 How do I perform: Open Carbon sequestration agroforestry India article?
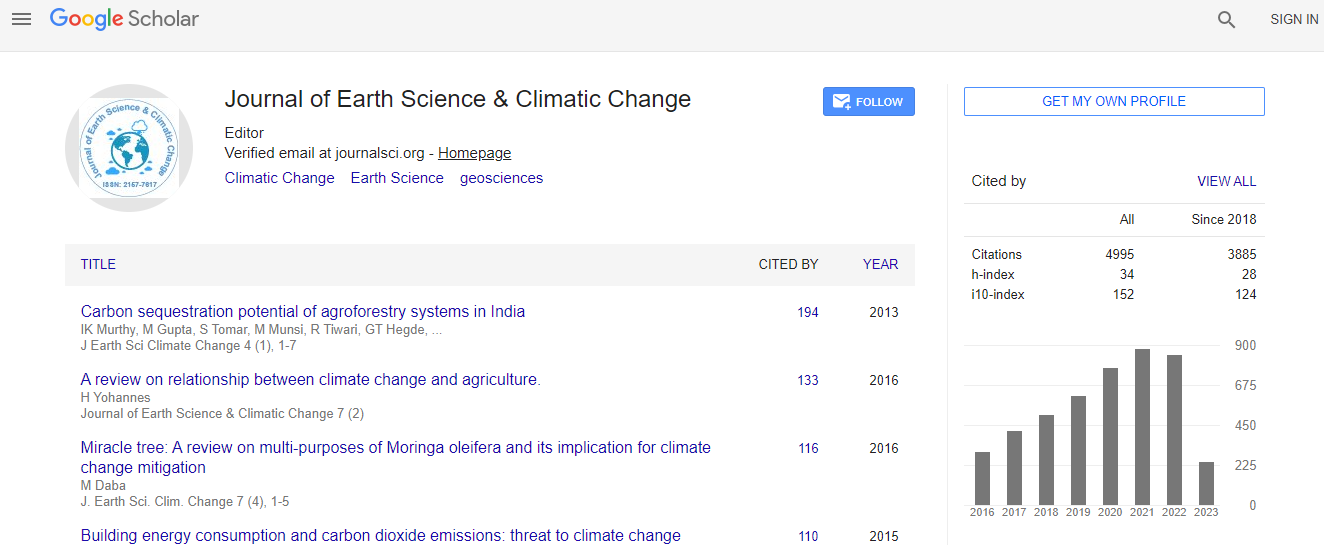[x=302, y=311]
